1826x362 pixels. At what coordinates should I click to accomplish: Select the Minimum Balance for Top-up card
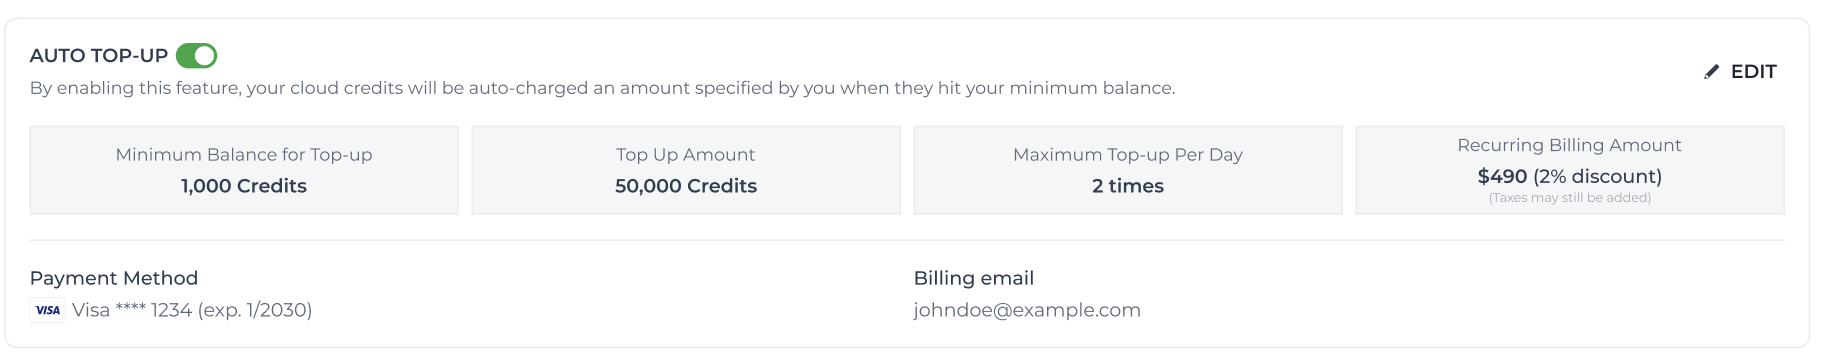[244, 170]
